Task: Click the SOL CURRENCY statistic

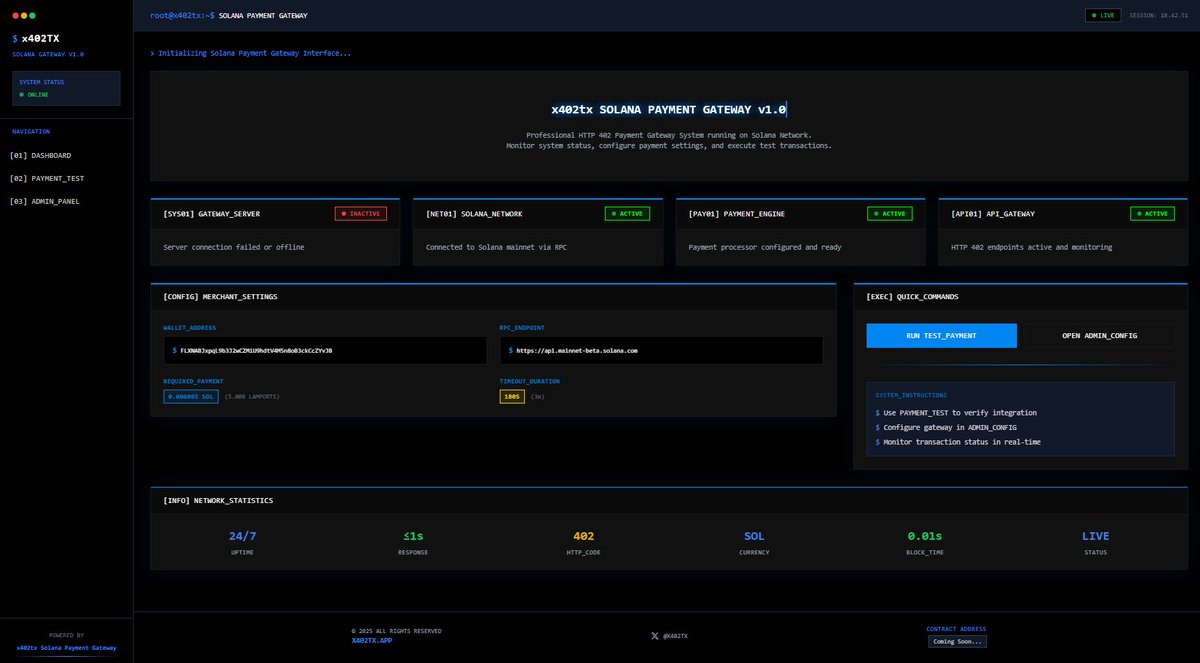Action: point(754,543)
